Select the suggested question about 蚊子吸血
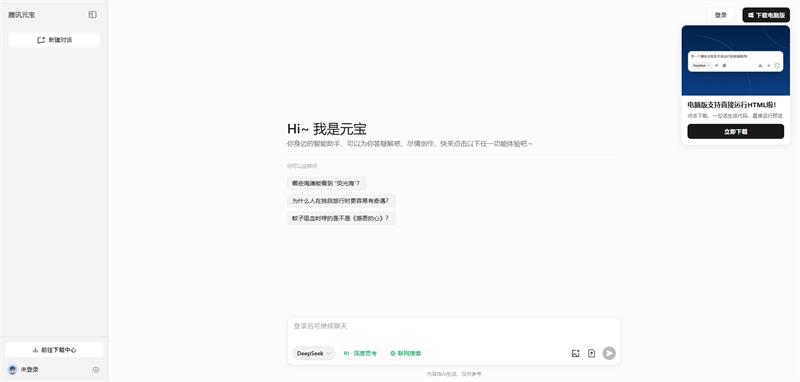This screenshot has height=382, width=800. point(341,218)
